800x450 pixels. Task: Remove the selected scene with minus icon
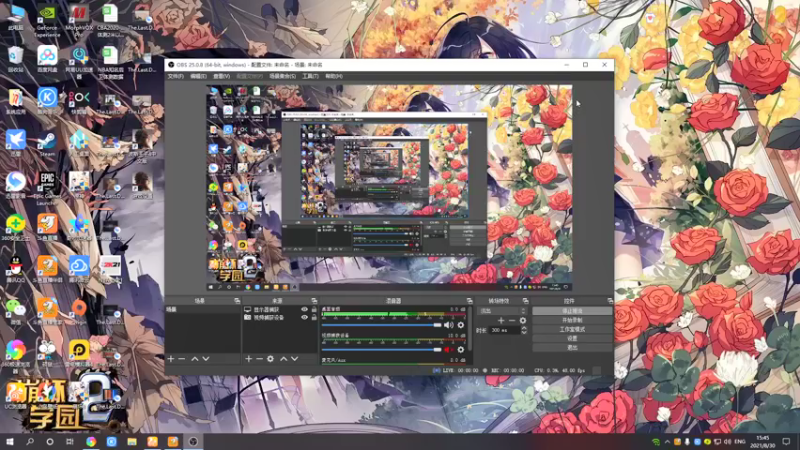click(182, 359)
